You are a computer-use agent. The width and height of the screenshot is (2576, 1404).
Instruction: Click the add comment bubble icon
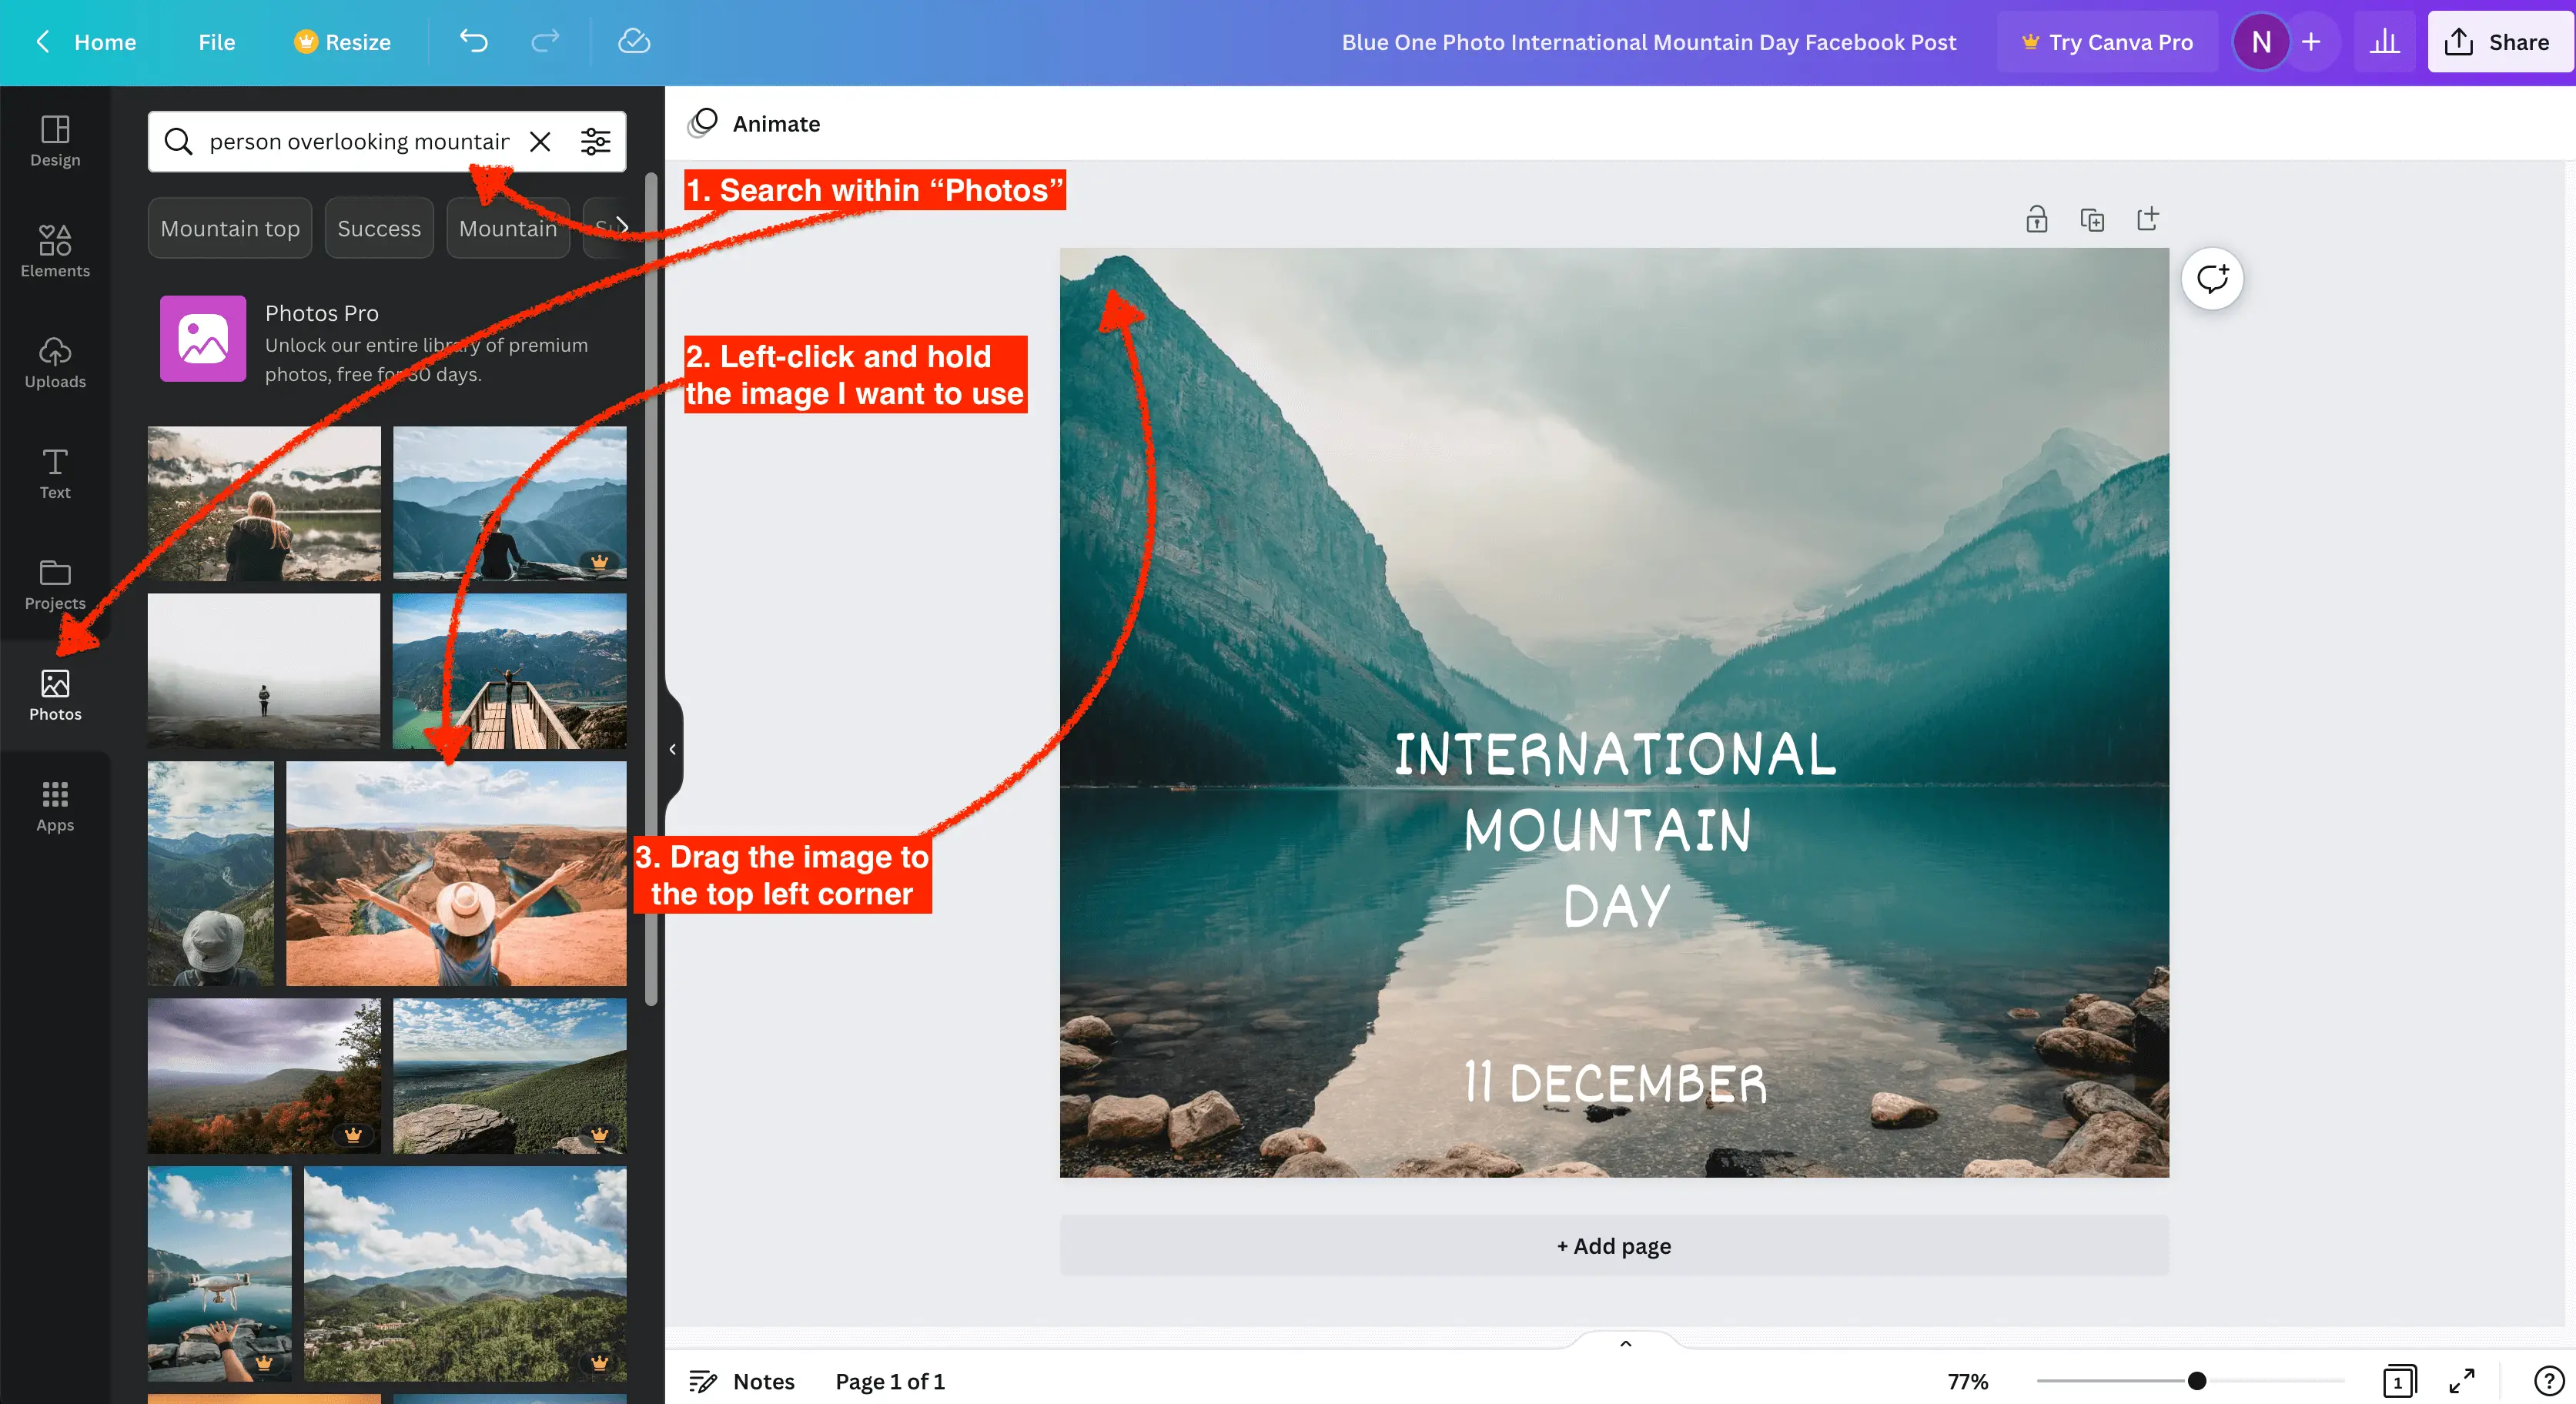[x=2212, y=278]
